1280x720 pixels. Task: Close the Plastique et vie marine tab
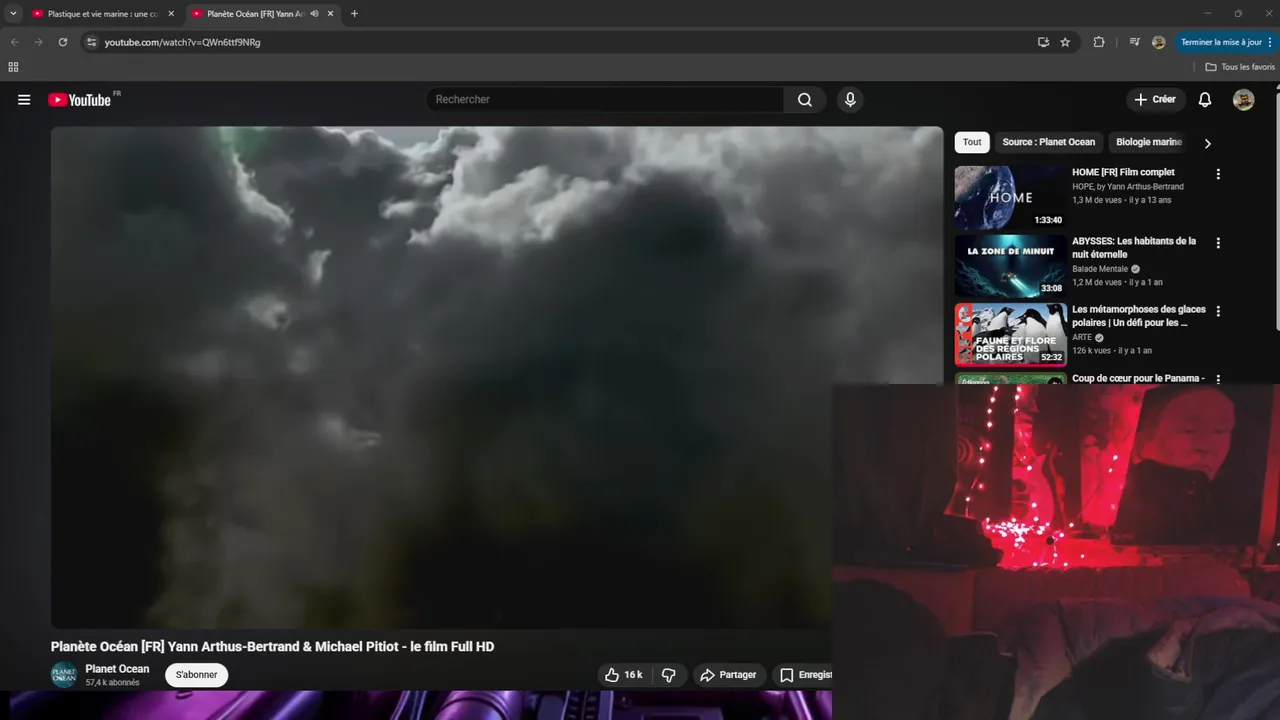(171, 14)
